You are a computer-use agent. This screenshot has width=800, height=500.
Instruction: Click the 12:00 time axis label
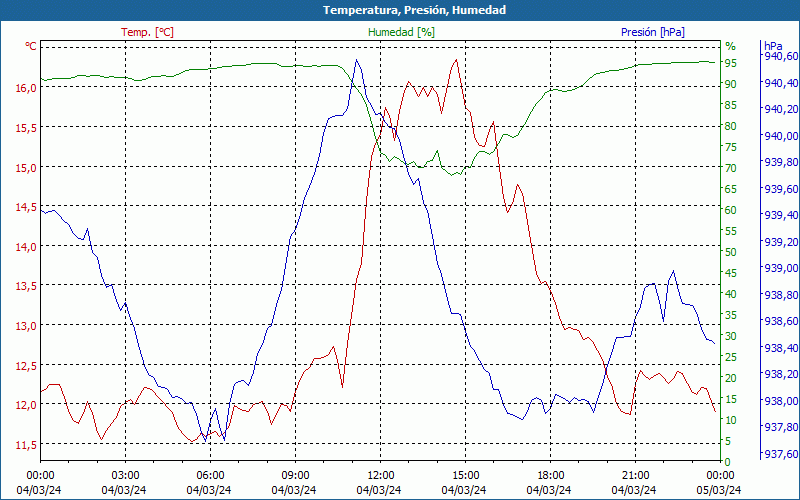[380, 476]
